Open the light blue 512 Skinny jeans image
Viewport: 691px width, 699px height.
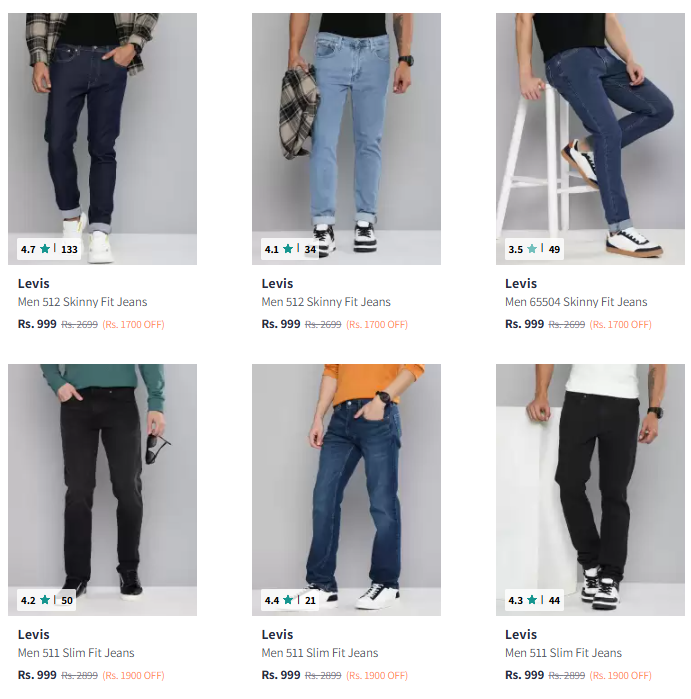pos(346,139)
